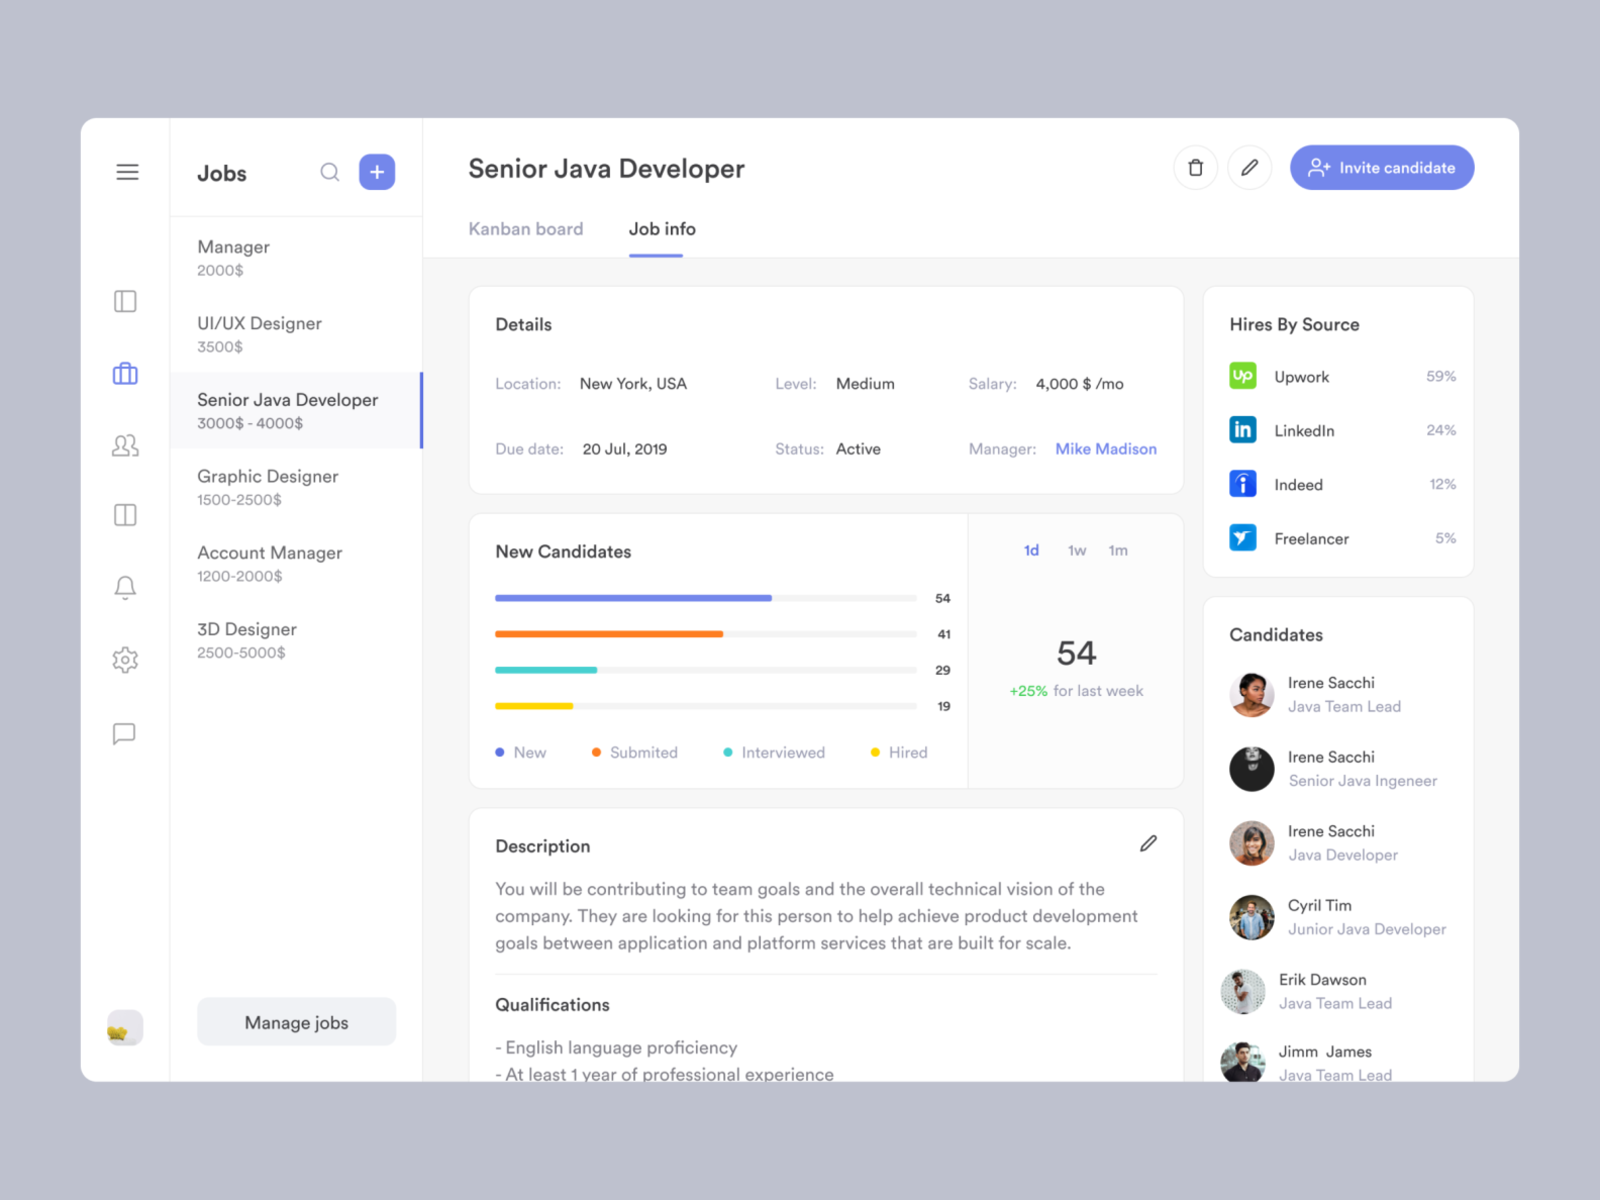Click the Dashboard panel icon in sidebar
This screenshot has width=1600, height=1200.
pyautogui.click(x=124, y=300)
